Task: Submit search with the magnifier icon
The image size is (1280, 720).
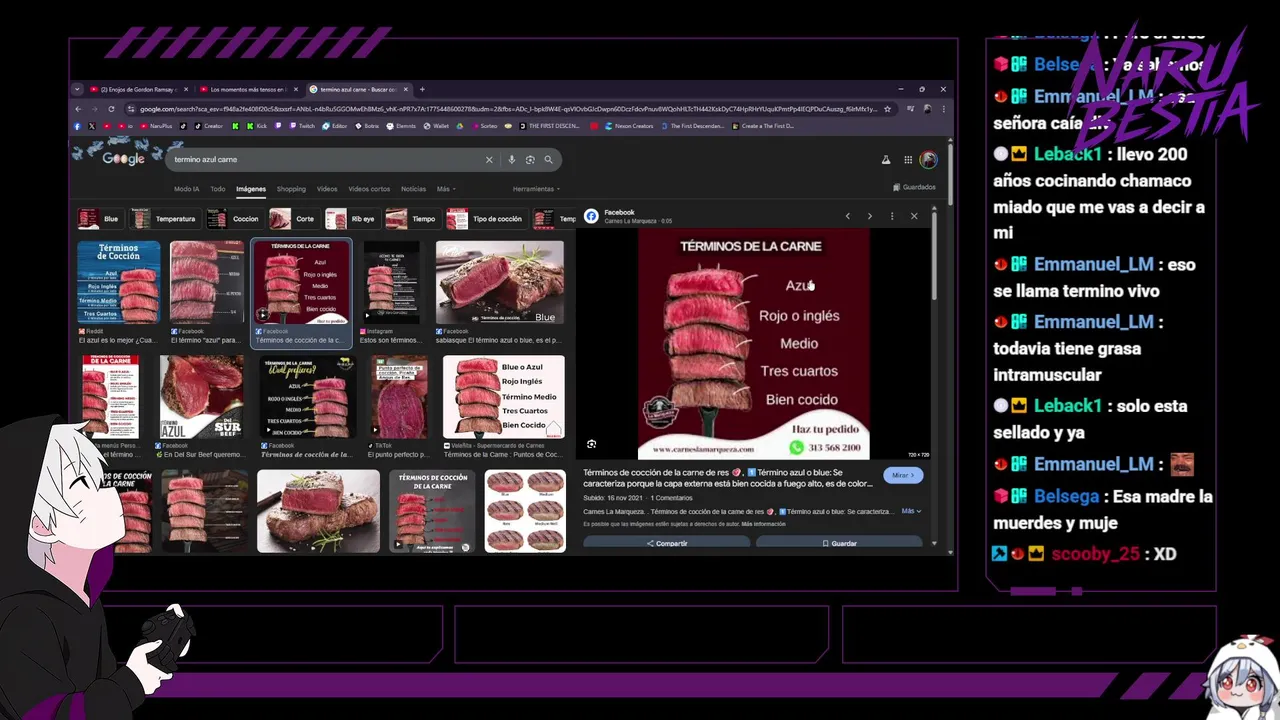Action: point(548,159)
